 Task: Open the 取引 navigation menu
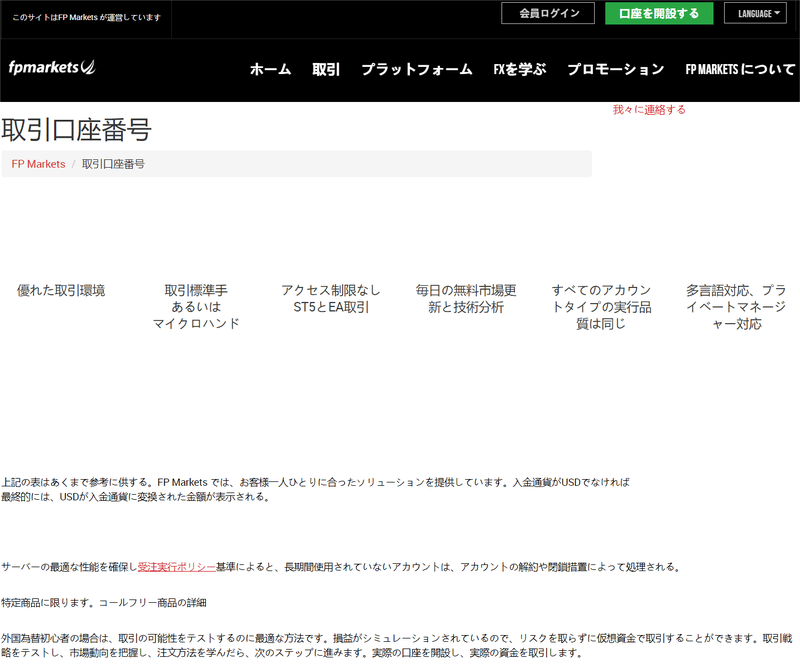(326, 69)
